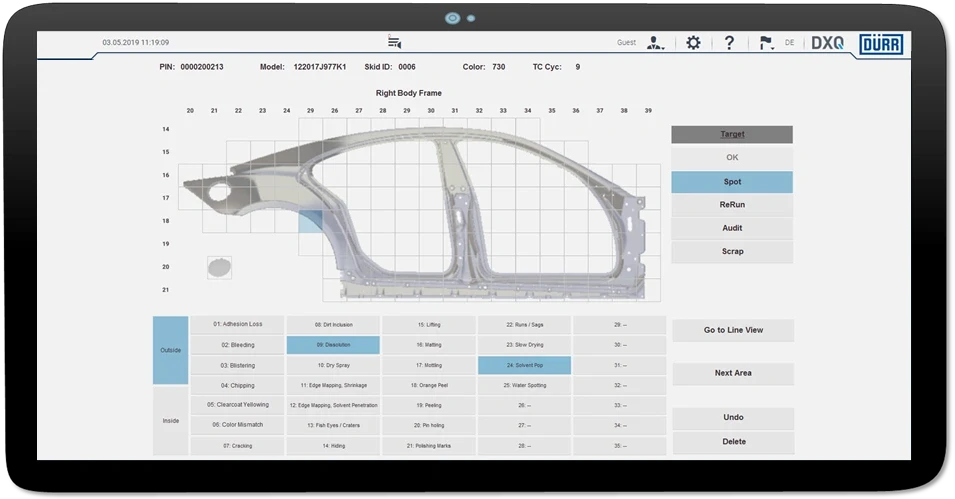
Task: Click Go to Line View button
Action: coord(733,330)
